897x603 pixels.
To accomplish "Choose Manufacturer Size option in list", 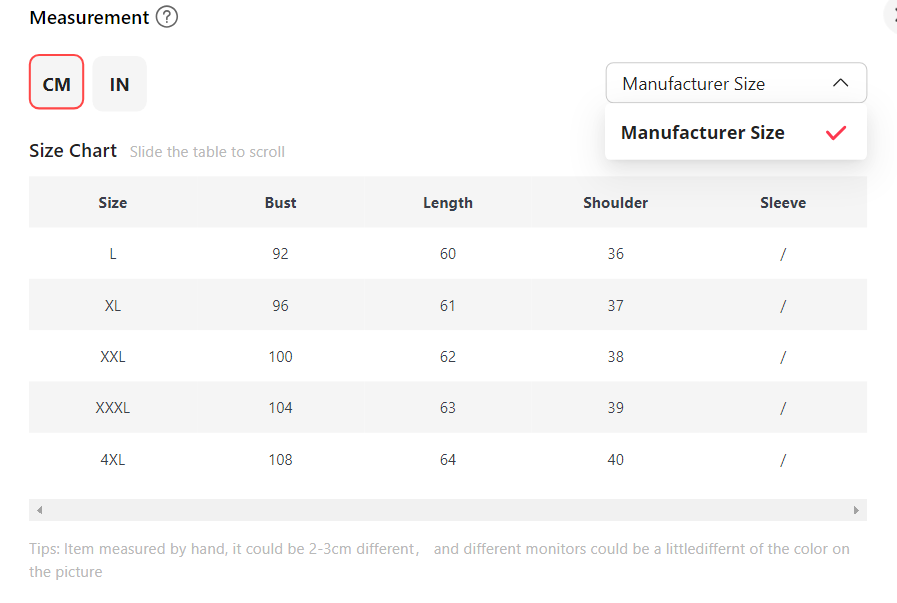I will tap(703, 133).
